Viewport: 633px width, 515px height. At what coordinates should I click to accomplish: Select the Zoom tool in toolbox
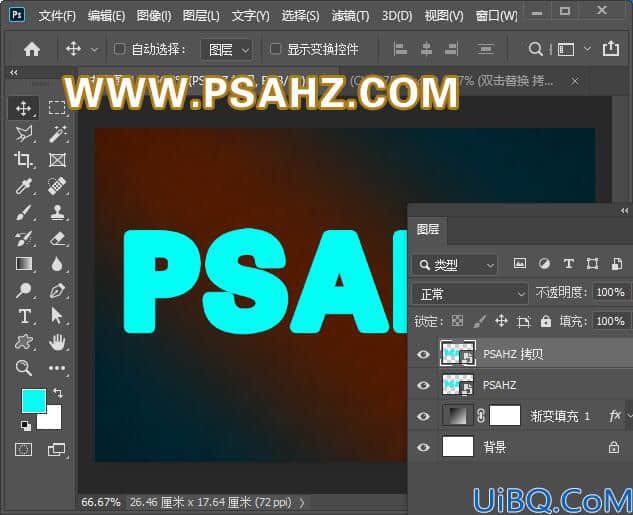point(23,368)
